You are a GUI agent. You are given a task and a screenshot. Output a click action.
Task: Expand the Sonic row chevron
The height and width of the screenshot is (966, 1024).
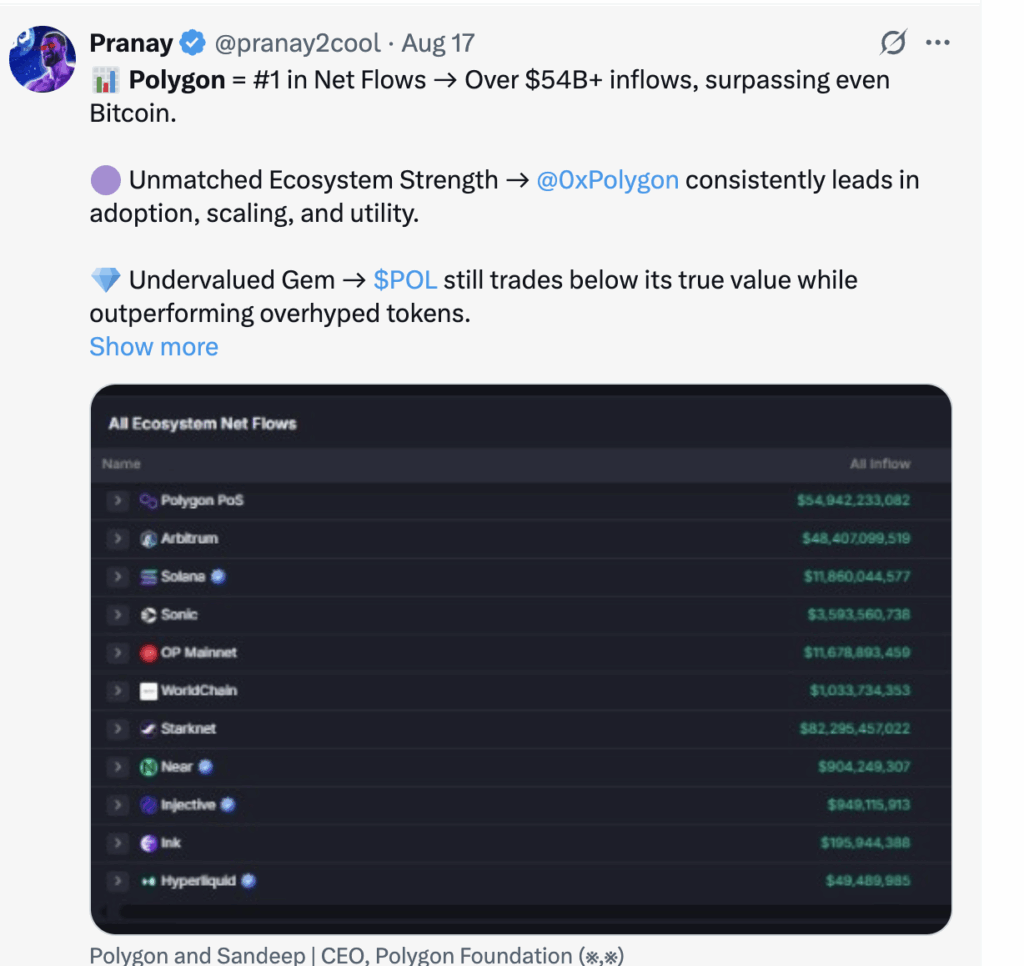pos(118,615)
